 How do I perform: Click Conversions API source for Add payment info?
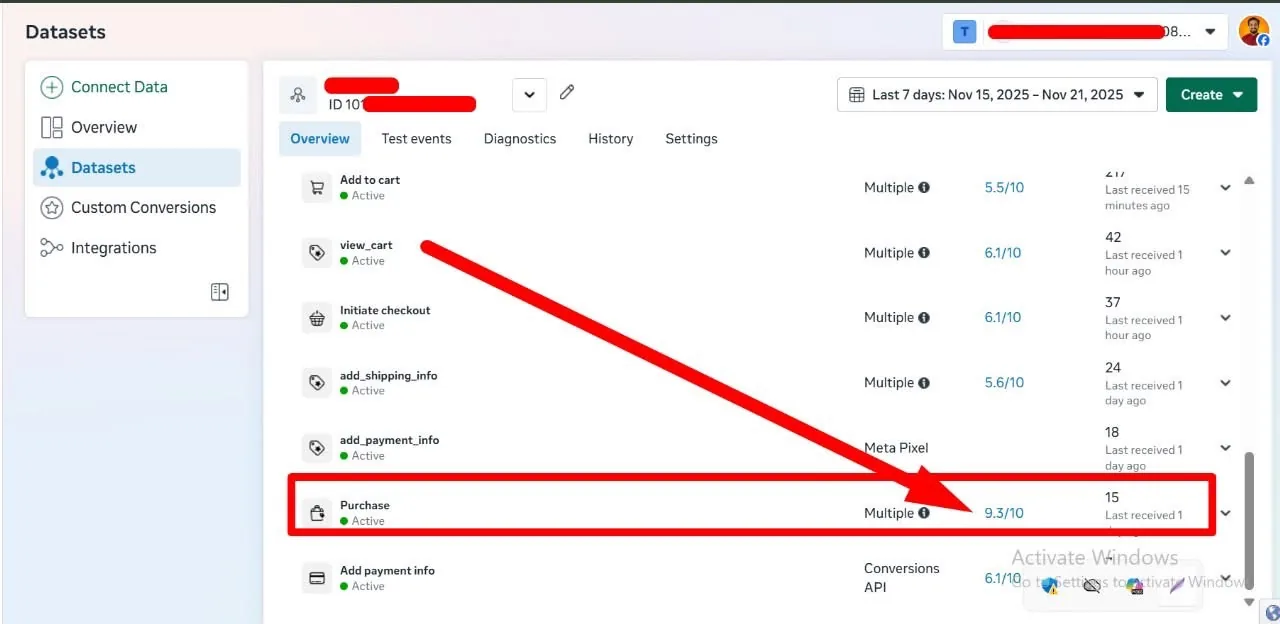902,578
